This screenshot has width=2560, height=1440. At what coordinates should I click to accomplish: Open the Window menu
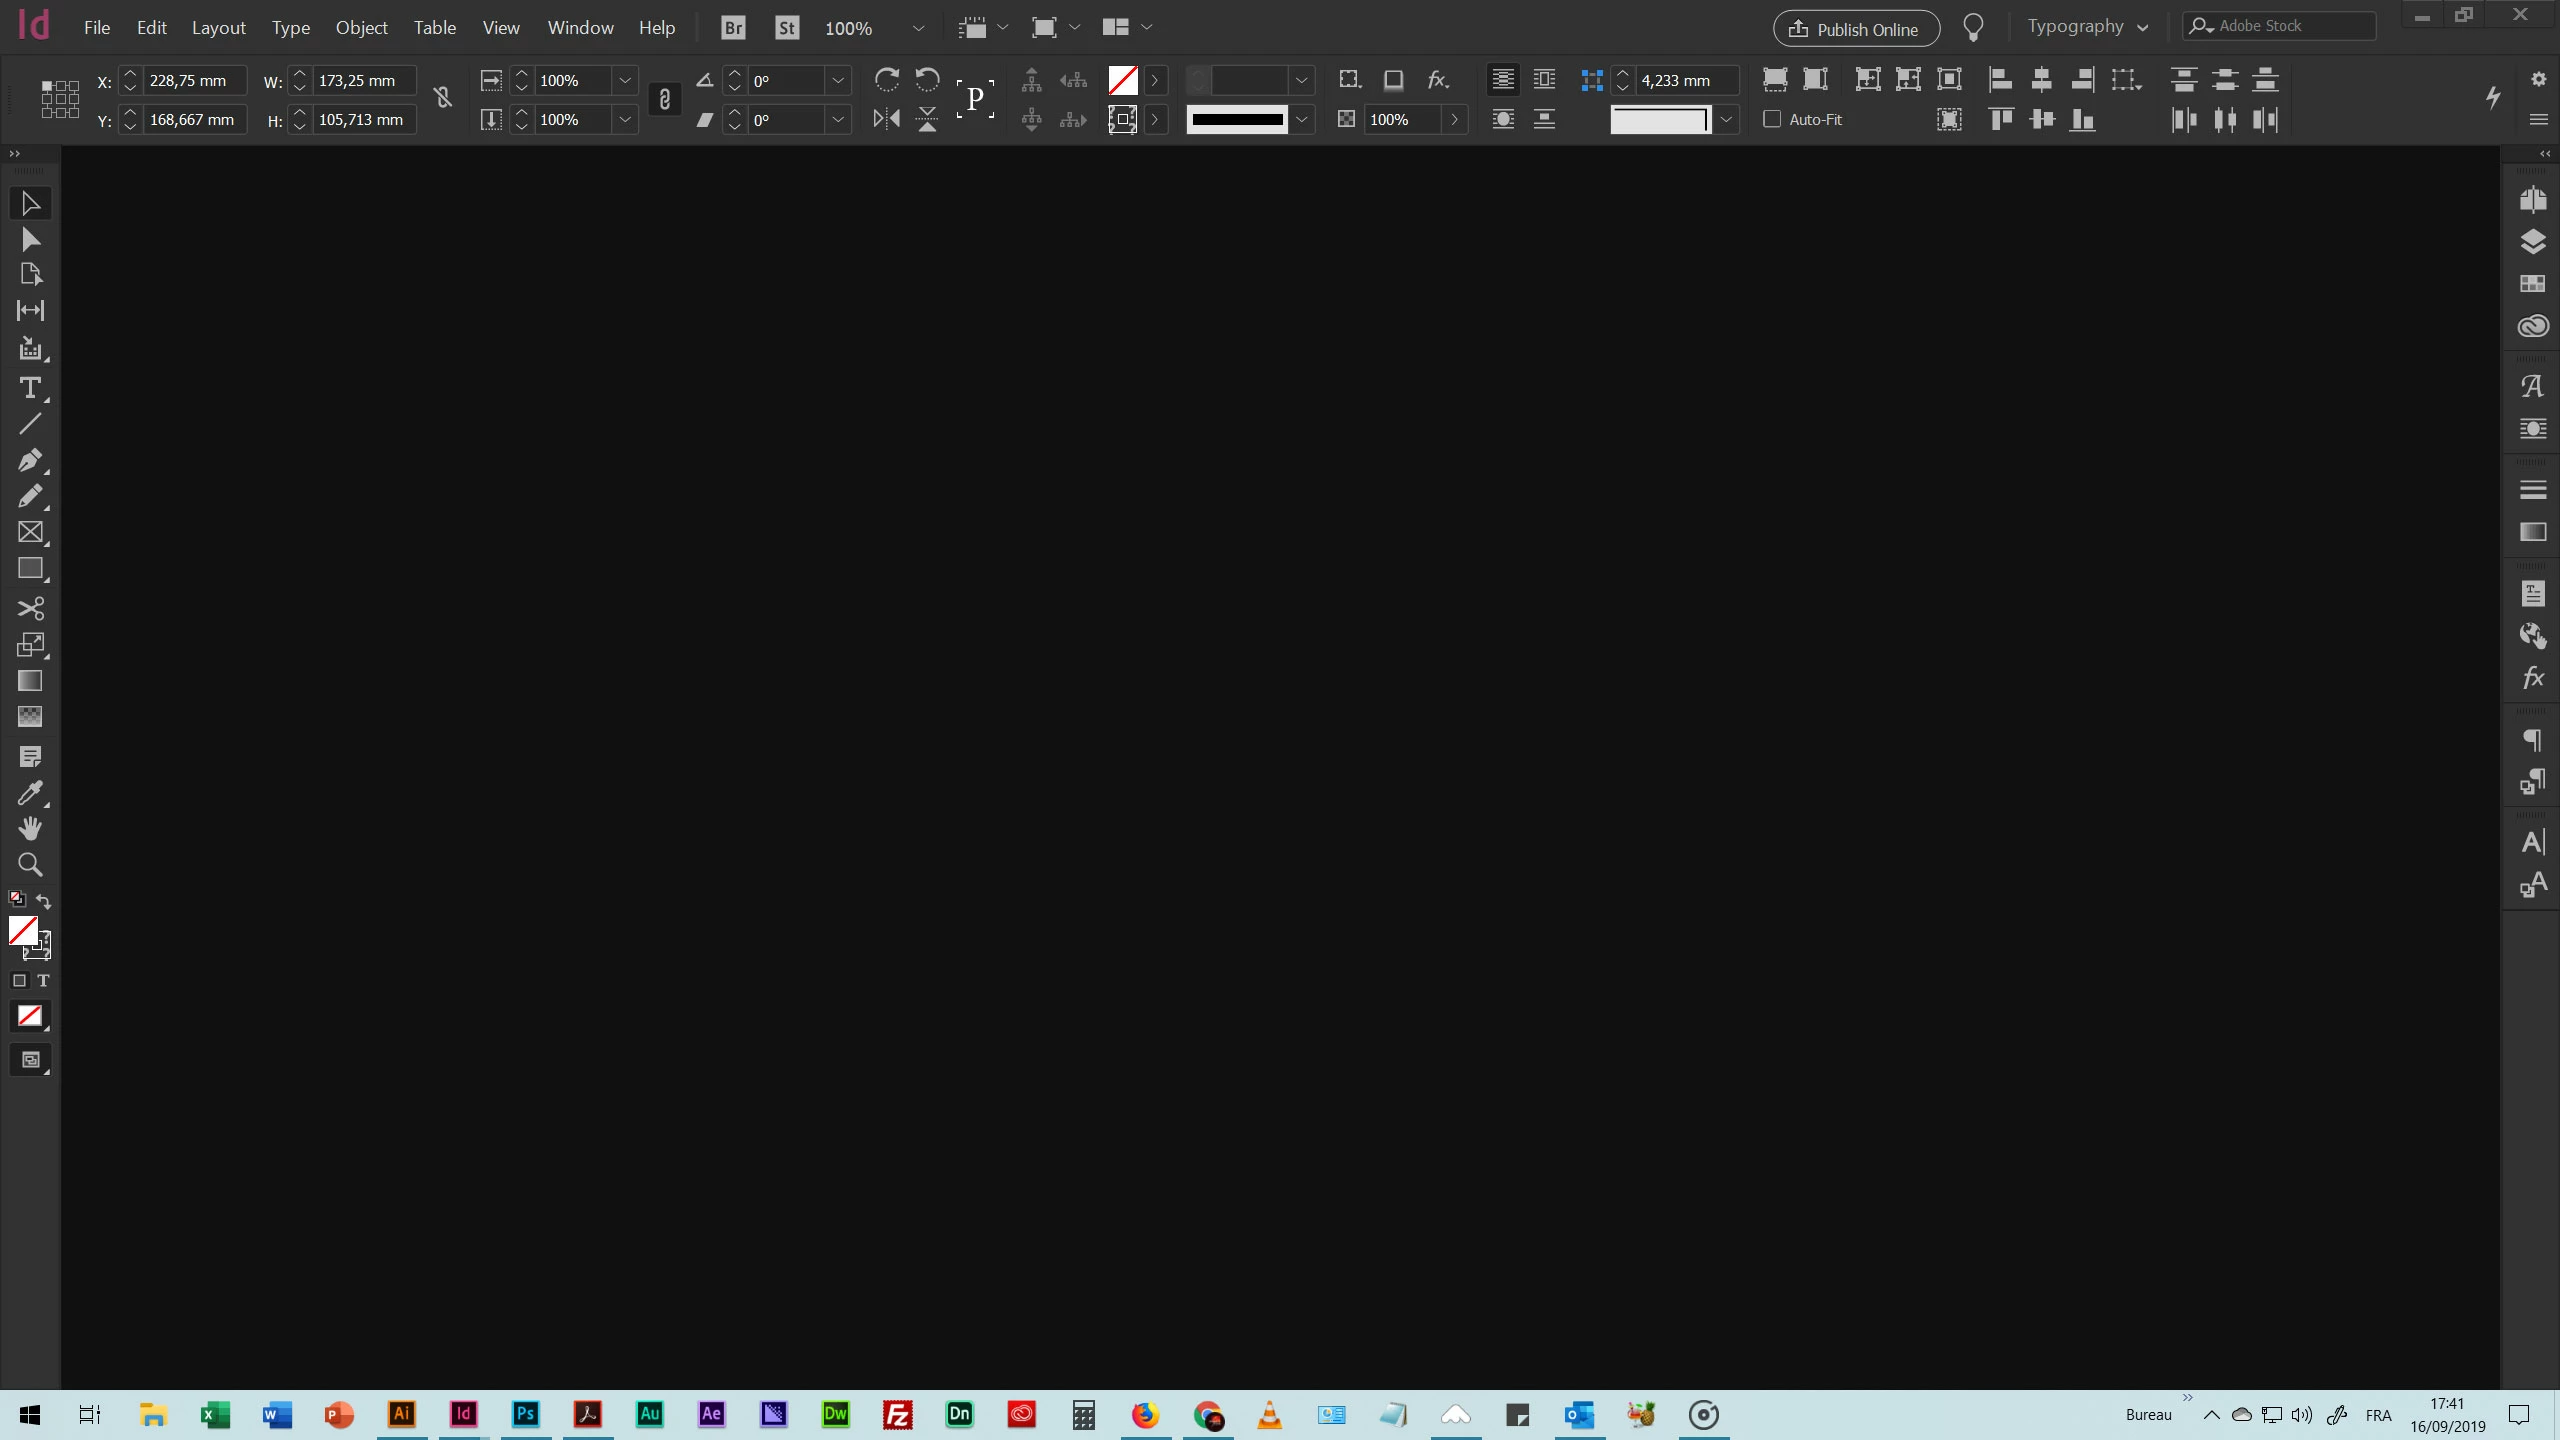(x=580, y=28)
